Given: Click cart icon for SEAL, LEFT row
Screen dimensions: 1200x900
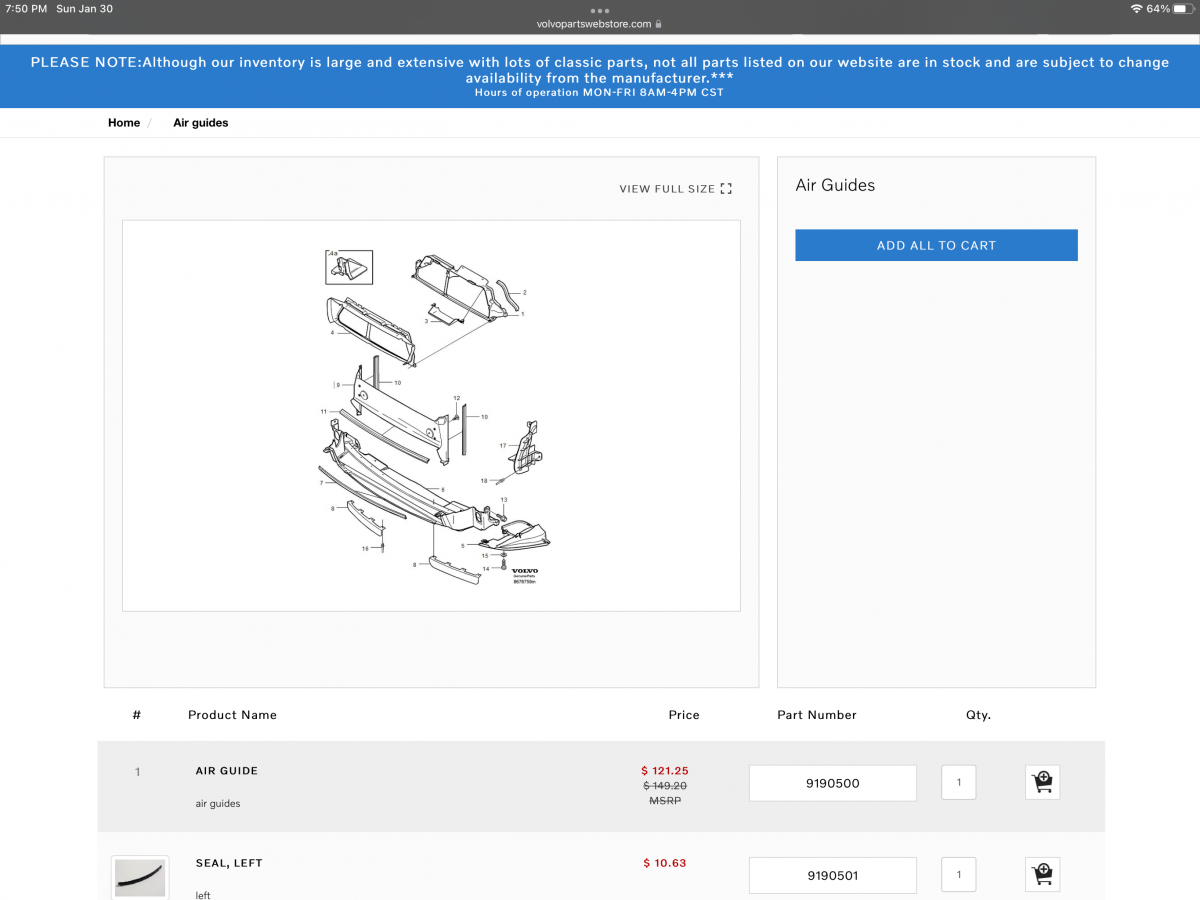Looking at the screenshot, I should [x=1042, y=874].
